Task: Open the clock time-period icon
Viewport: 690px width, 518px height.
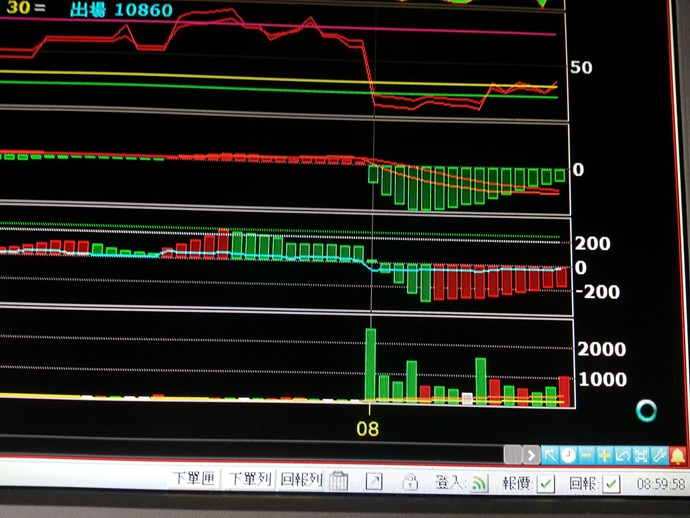Action: 568,456
